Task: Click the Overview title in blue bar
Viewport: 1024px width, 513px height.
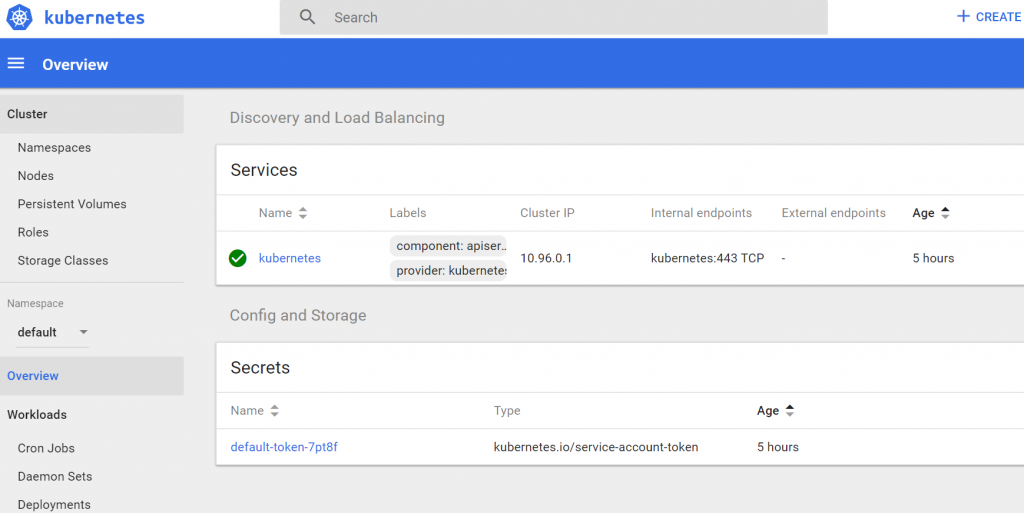Action: pos(75,64)
